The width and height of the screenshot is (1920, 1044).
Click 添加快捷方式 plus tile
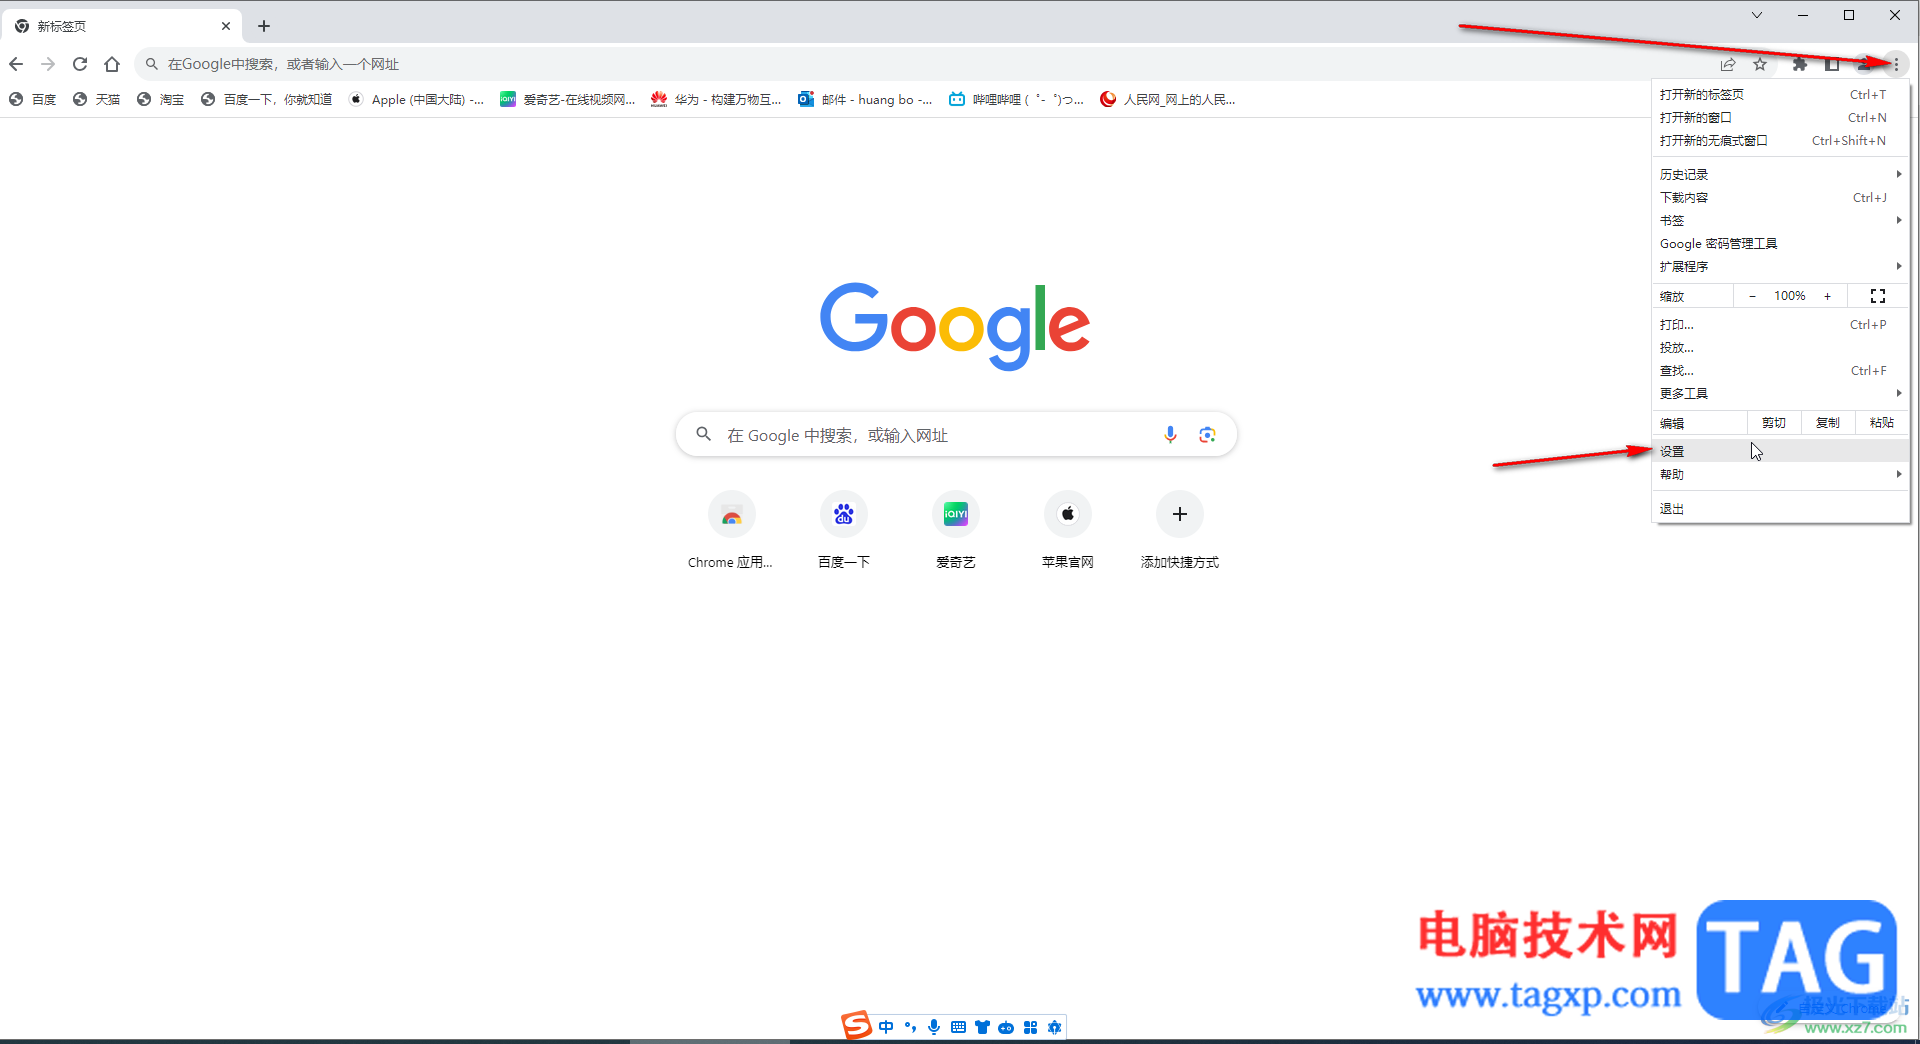pos(1180,531)
